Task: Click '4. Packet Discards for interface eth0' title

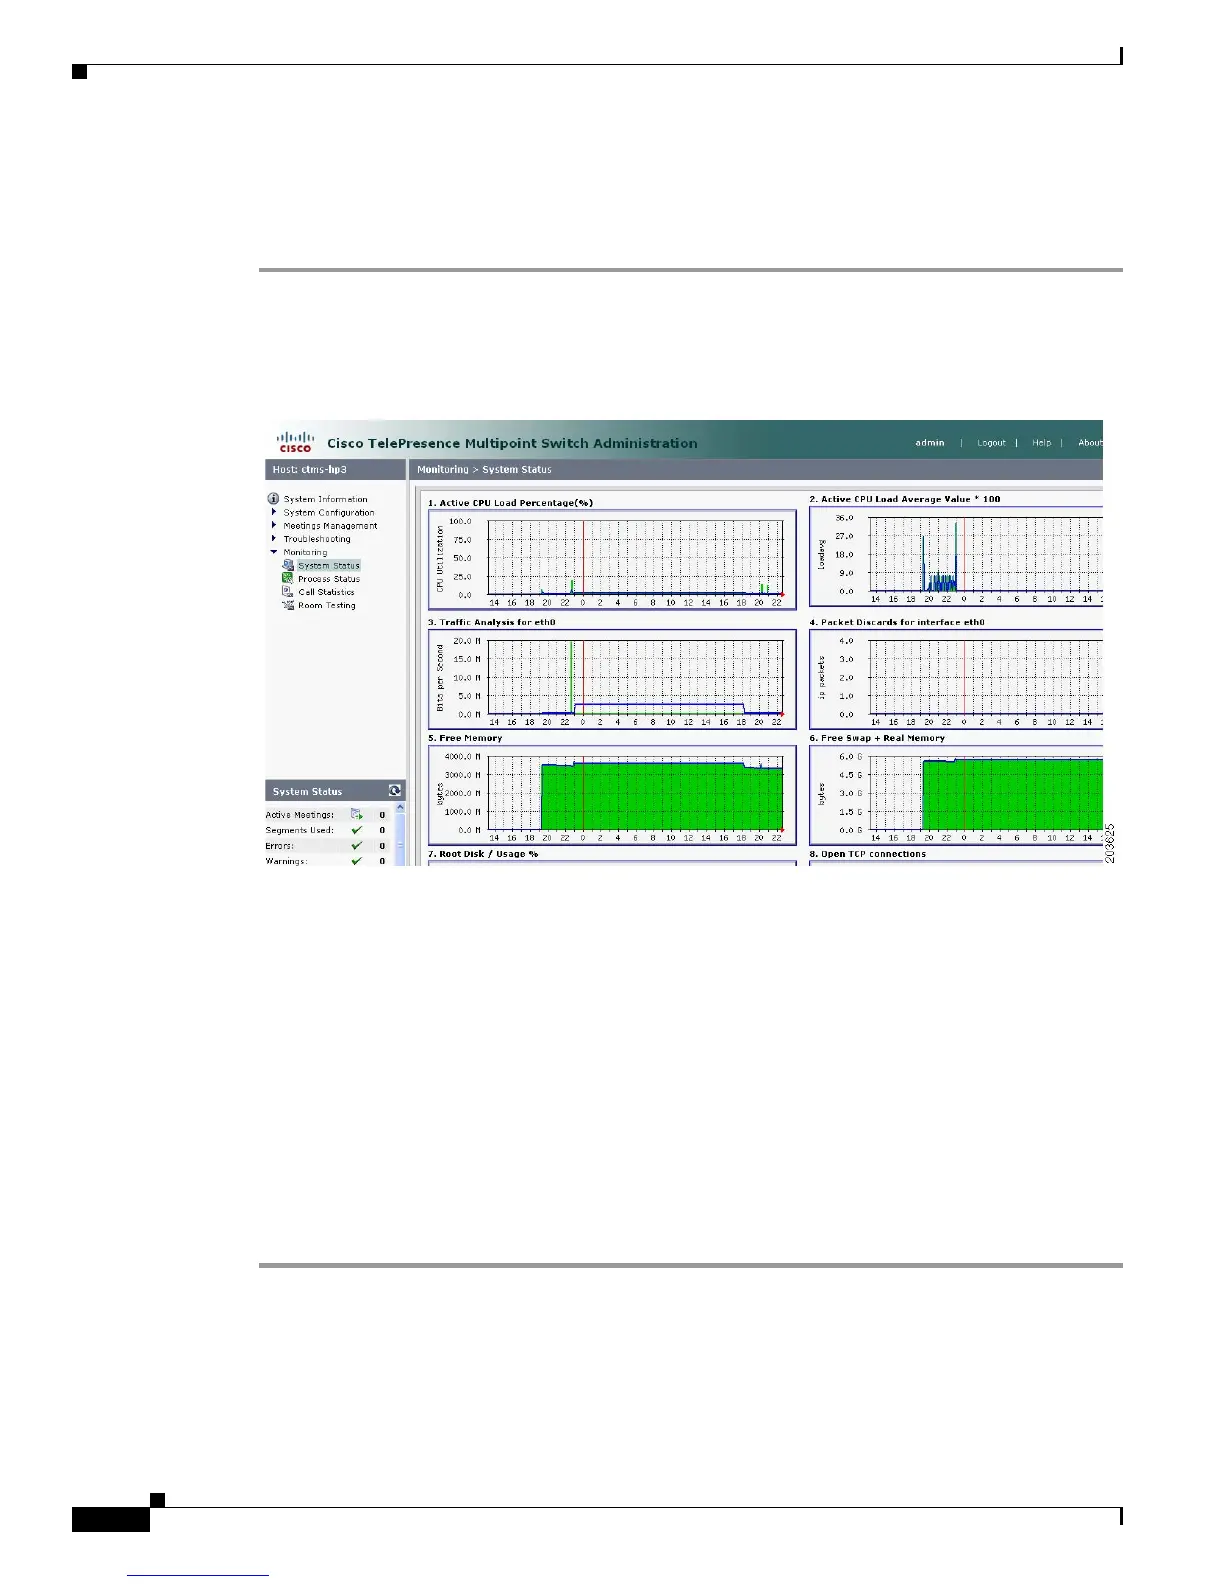Action: 897,622
